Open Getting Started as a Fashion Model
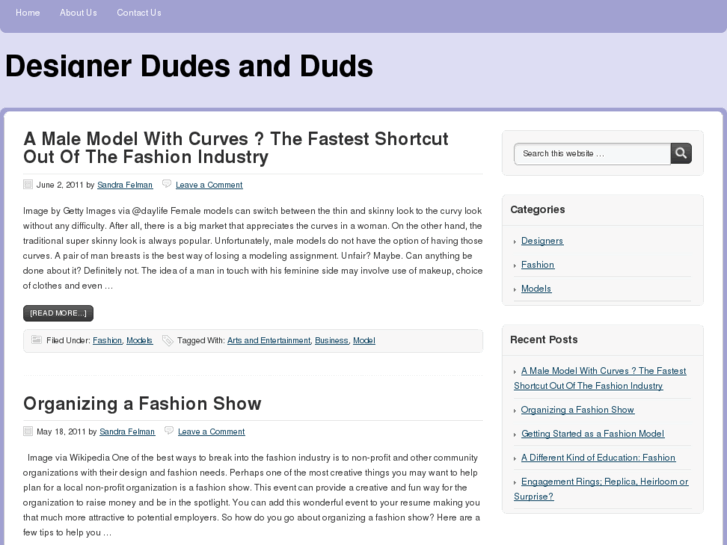The image size is (727, 545). point(593,434)
